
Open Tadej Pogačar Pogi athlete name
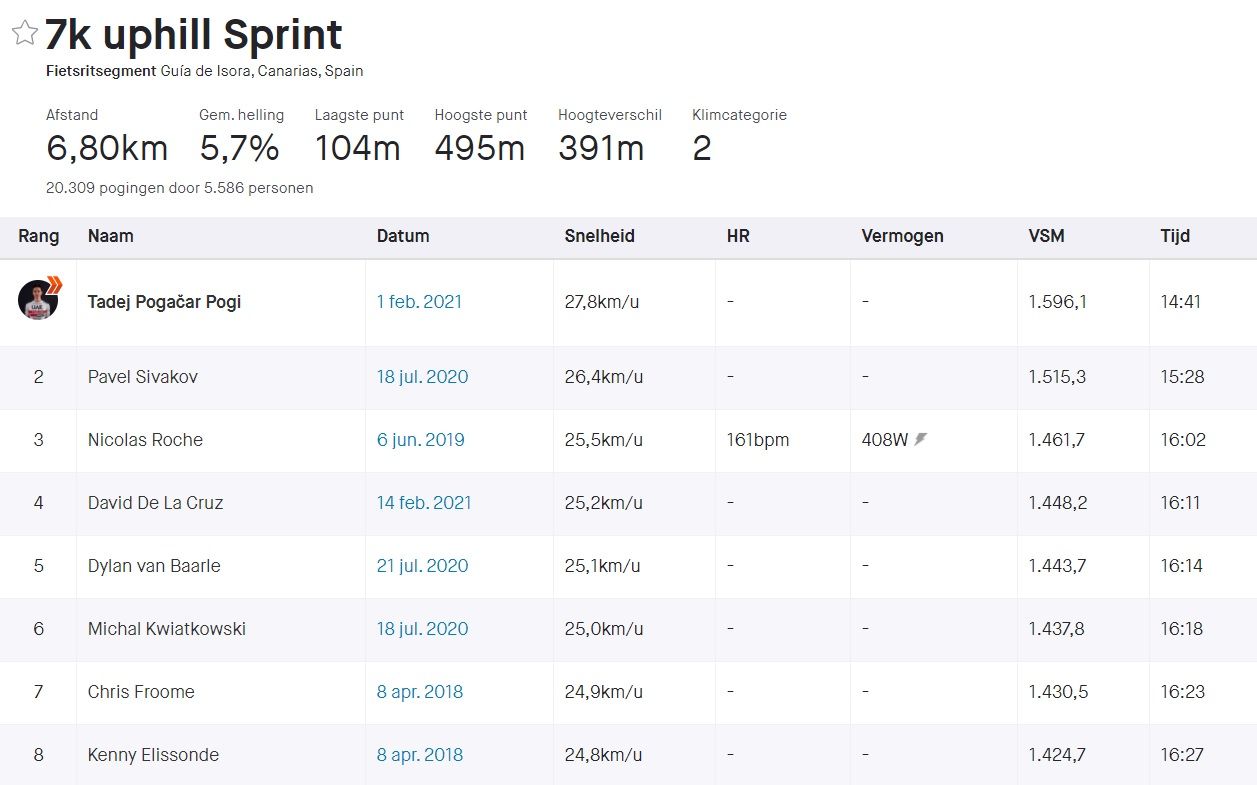(164, 302)
